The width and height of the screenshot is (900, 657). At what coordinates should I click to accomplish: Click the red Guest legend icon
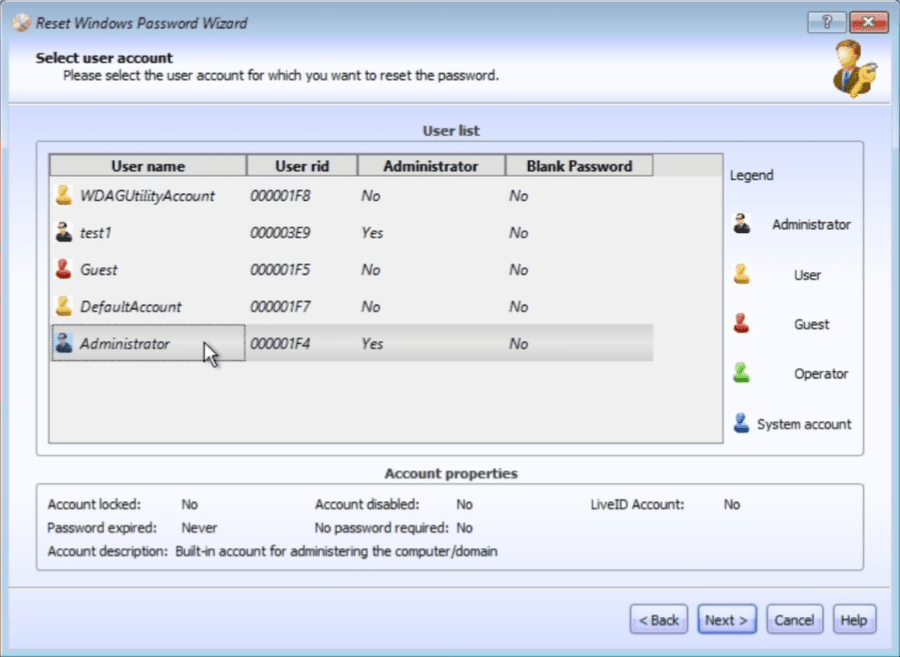742,324
